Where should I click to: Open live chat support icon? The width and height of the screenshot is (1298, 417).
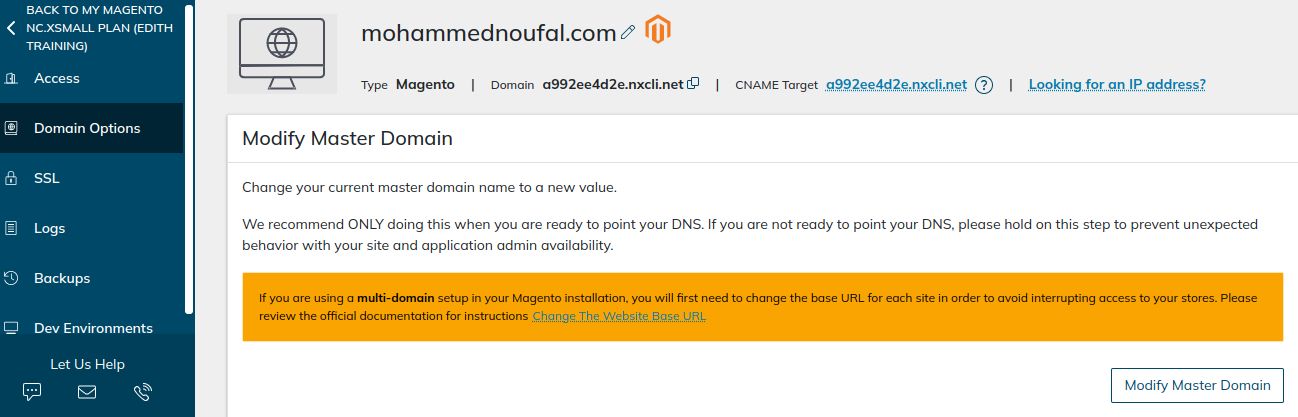[32, 392]
